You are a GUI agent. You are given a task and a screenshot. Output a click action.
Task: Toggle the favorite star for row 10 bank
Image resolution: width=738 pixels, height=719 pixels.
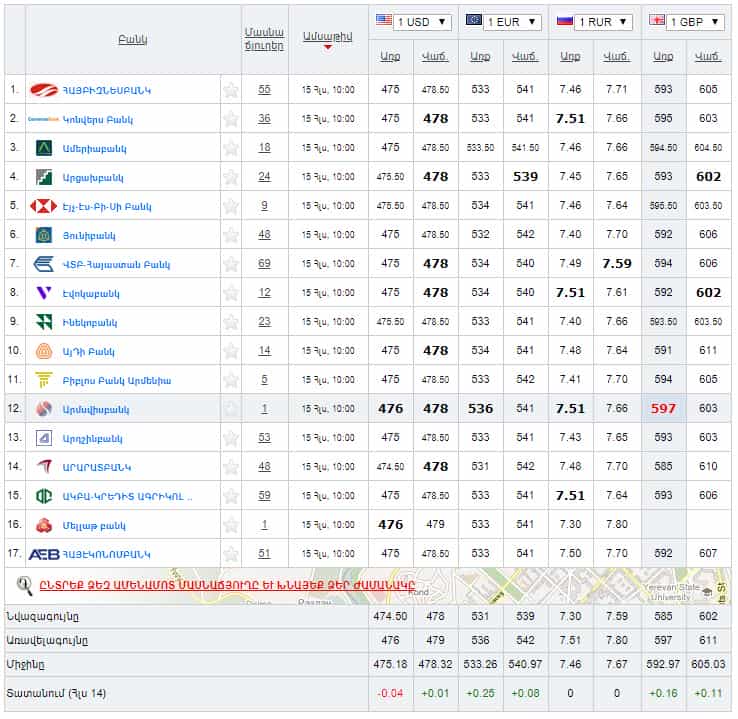click(x=231, y=351)
